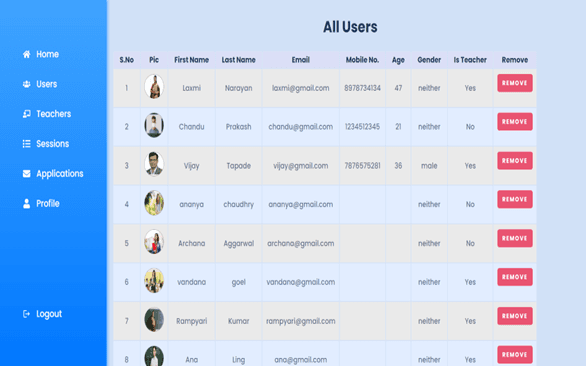586x366 pixels.
Task: Click first name Rampyari
Action: (x=191, y=321)
